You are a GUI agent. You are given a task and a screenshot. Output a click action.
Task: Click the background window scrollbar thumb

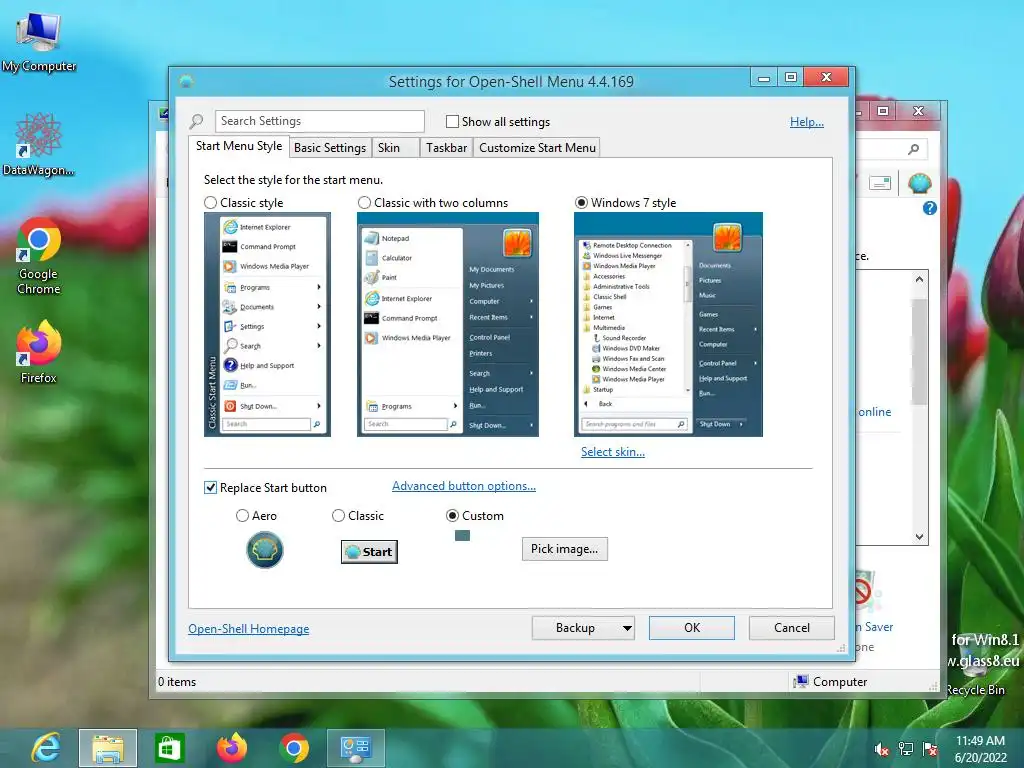point(920,352)
